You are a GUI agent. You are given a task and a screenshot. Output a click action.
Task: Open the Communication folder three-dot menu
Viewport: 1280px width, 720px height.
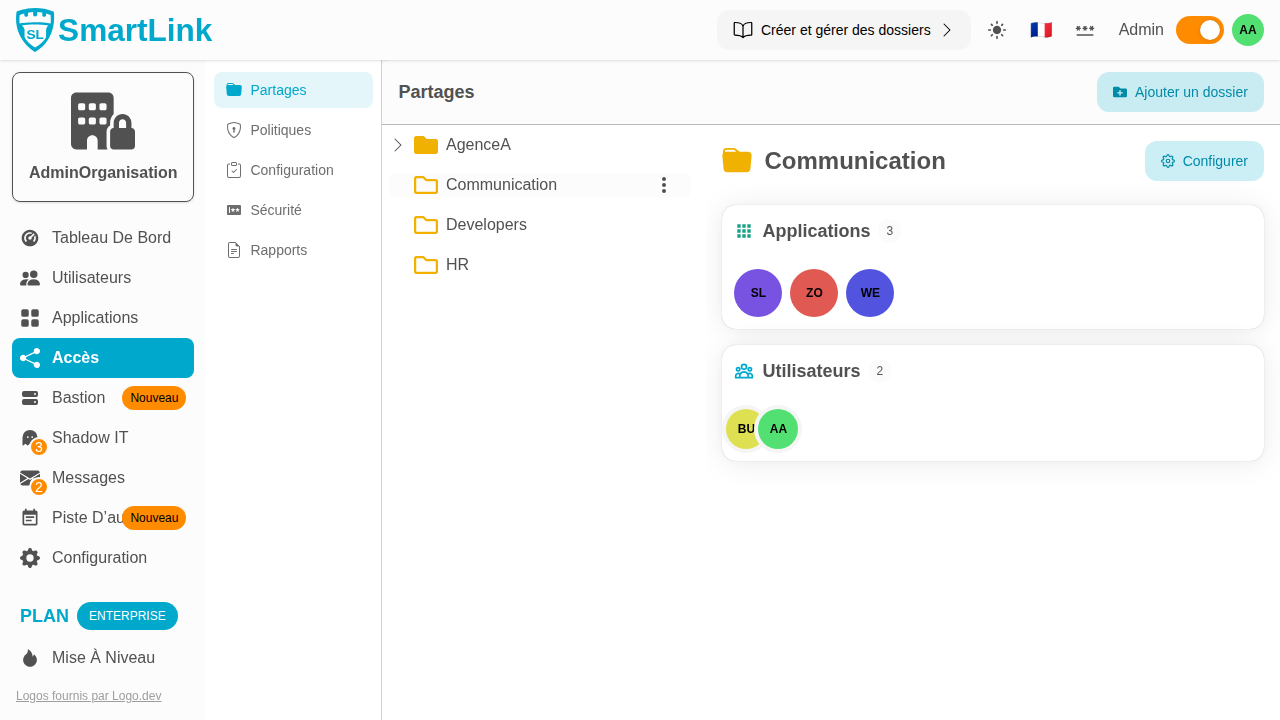(x=663, y=185)
